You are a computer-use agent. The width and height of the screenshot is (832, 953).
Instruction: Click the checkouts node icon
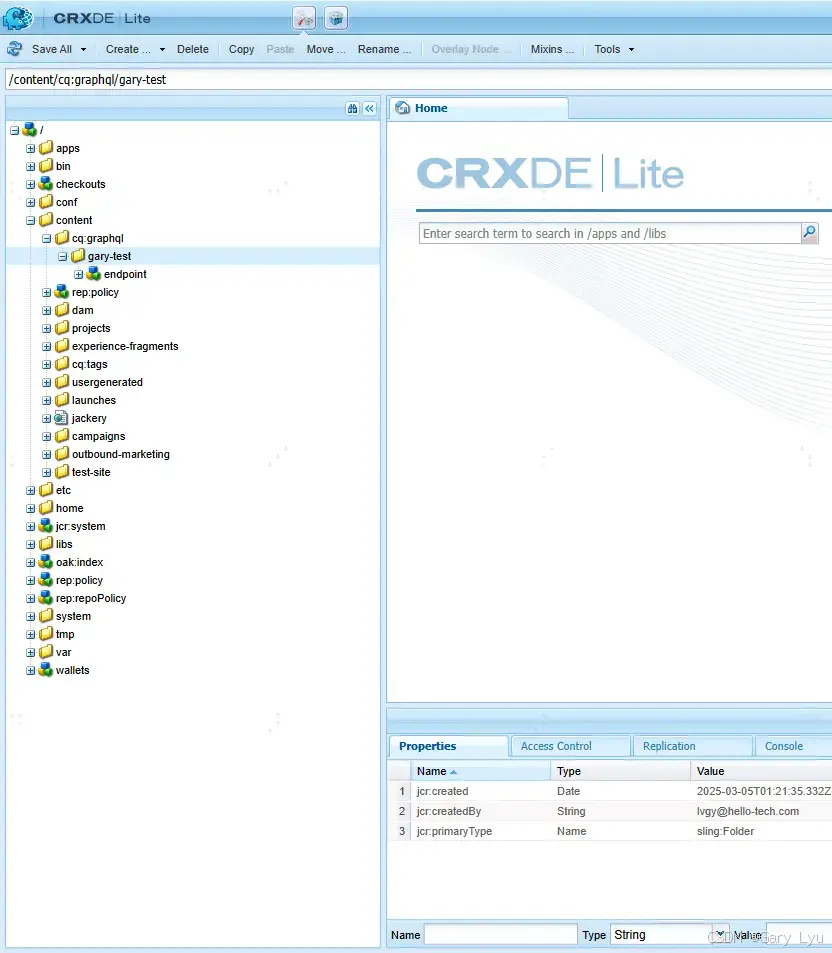pos(46,184)
